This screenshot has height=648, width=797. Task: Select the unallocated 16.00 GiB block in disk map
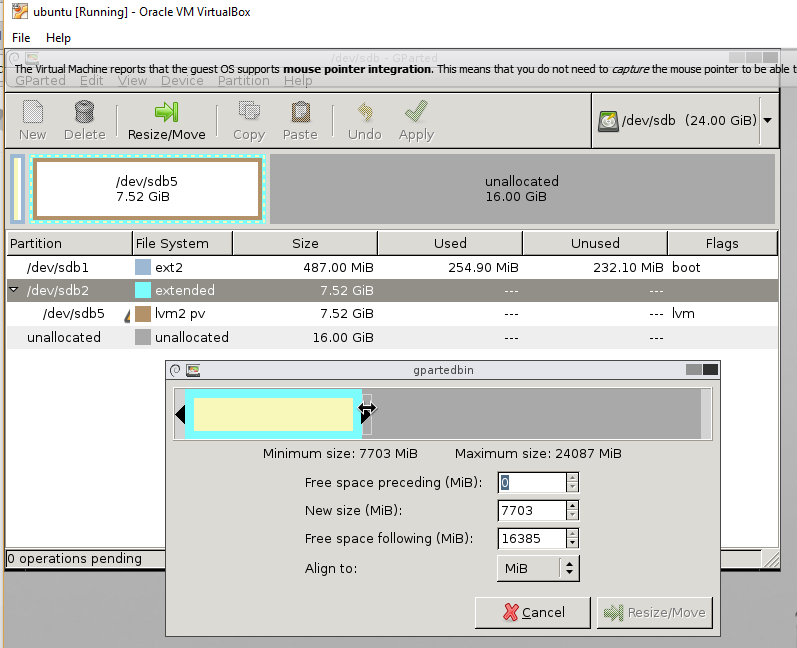tap(522, 189)
